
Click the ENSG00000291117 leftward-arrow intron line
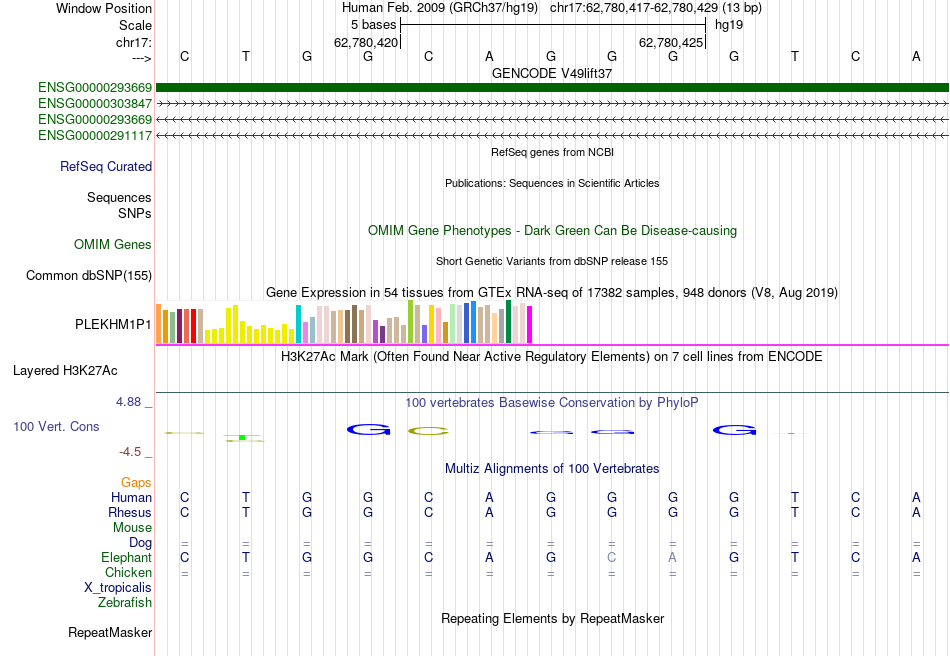click(552, 136)
